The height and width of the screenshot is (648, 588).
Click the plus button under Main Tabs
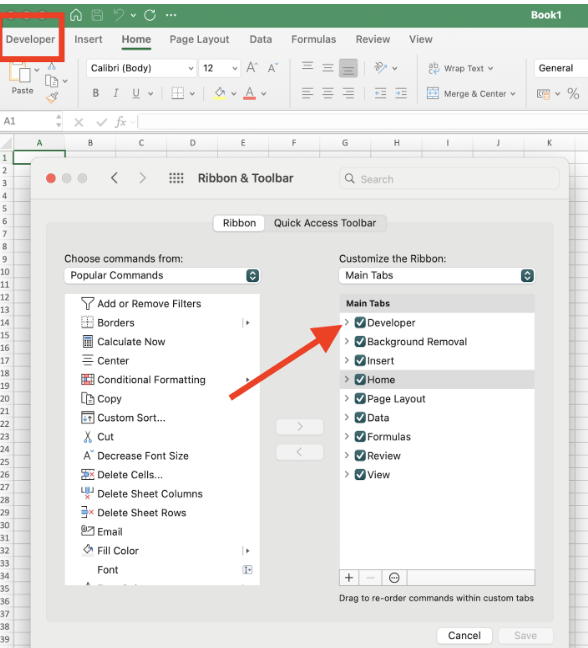pyautogui.click(x=349, y=577)
